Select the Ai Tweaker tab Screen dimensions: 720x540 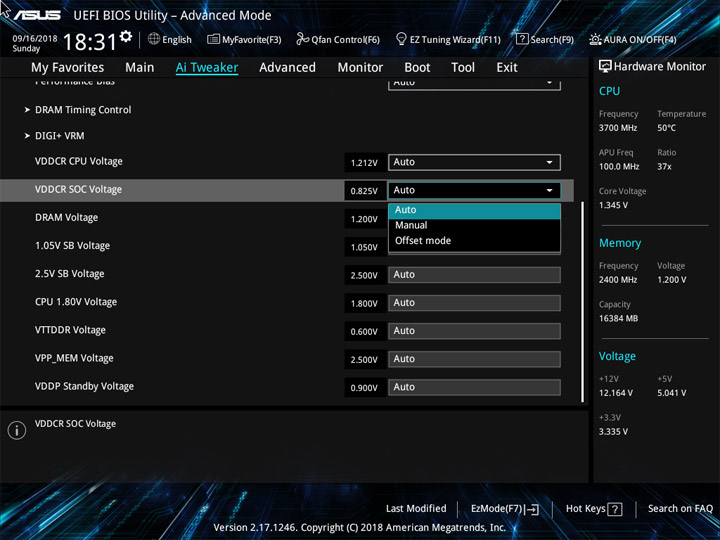tap(207, 68)
